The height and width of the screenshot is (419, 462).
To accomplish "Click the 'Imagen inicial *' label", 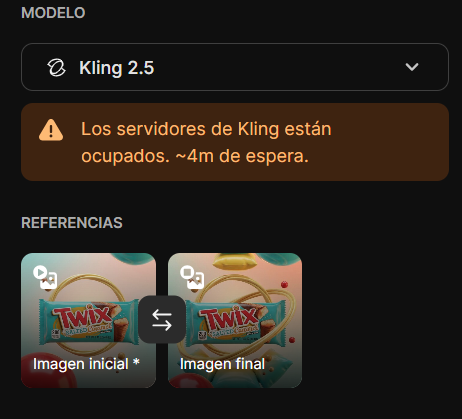I will point(86,364).
